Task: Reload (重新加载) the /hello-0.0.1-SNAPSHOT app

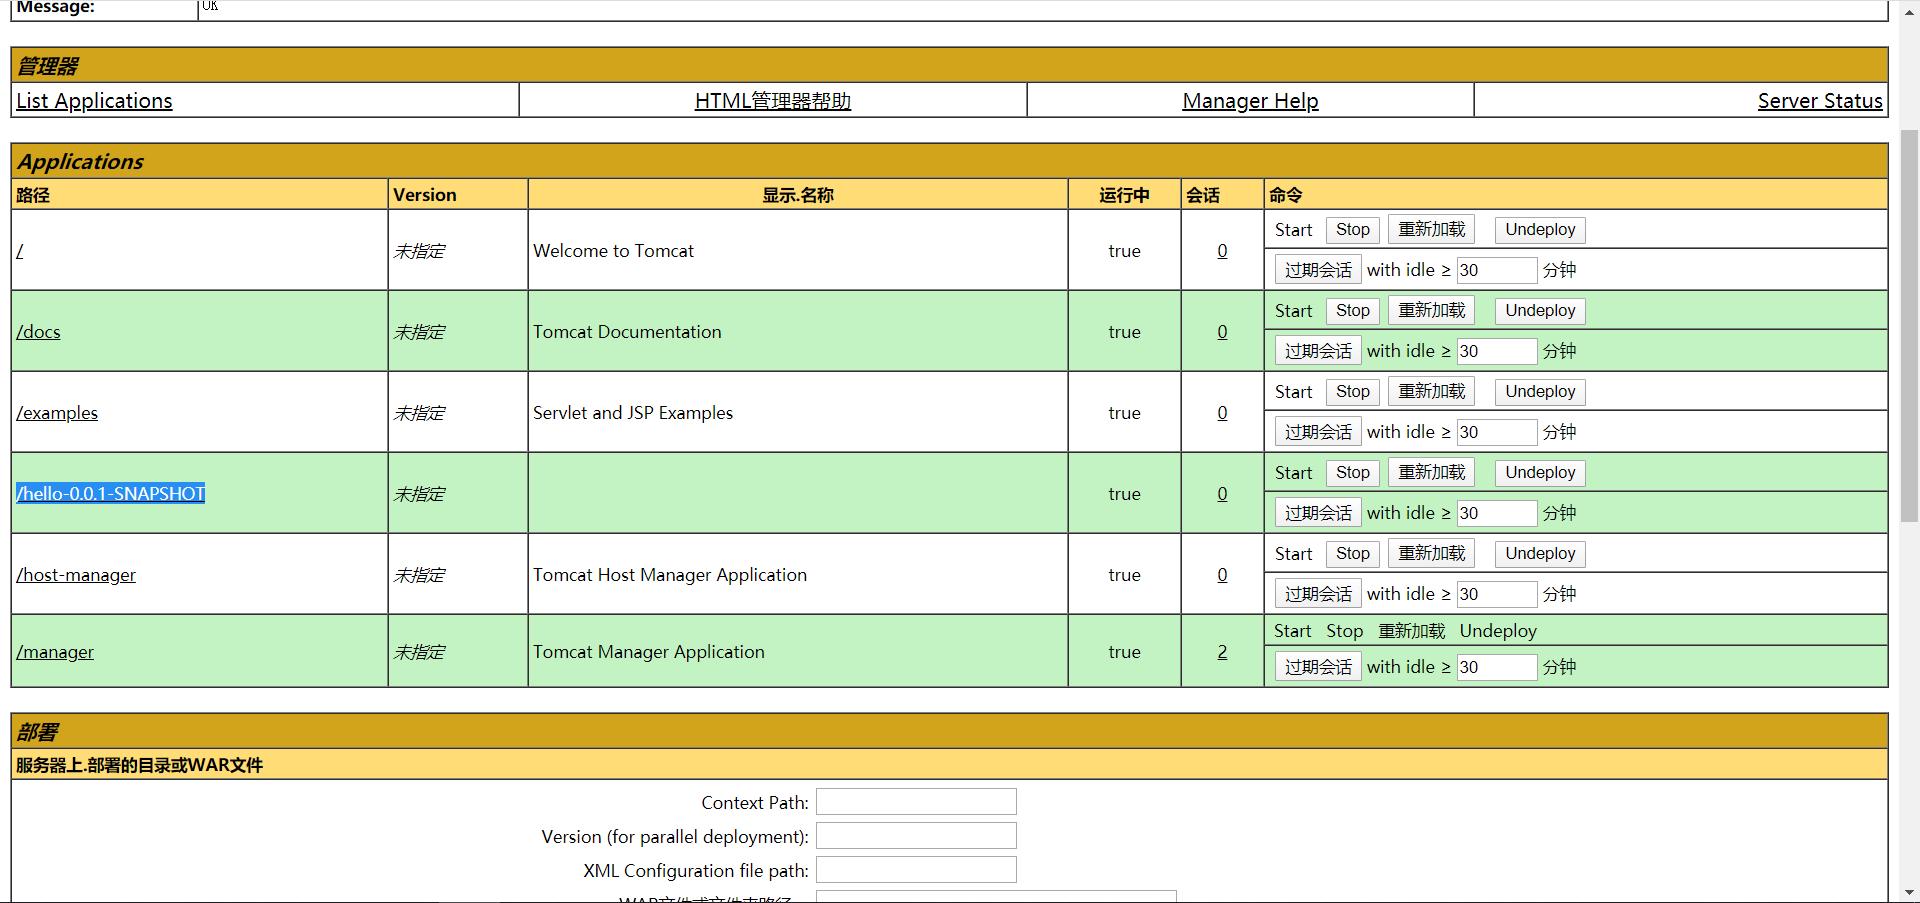Action: tap(1431, 473)
